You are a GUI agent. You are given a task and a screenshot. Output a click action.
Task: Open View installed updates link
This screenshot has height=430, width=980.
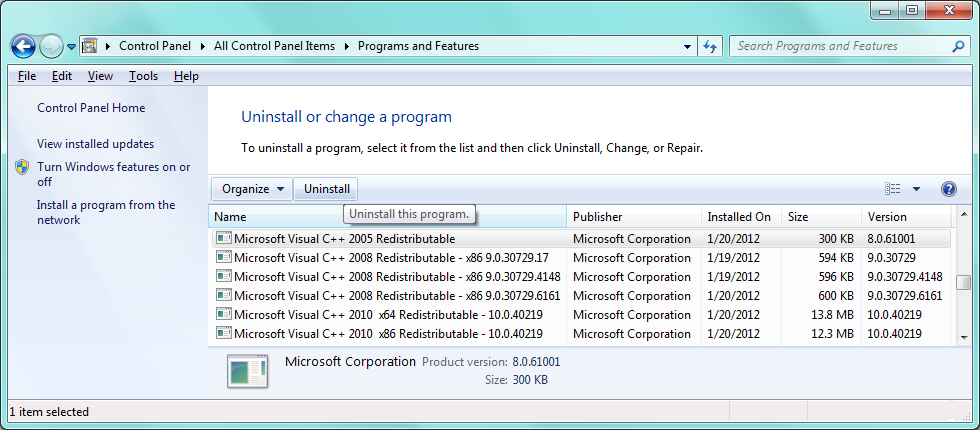pyautogui.click(x=96, y=144)
